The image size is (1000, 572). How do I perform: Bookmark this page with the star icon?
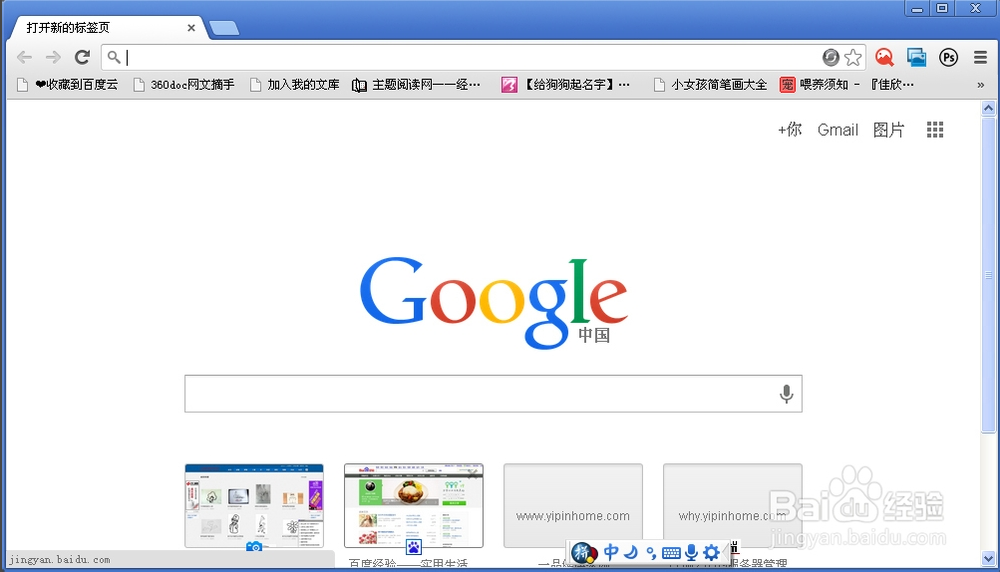tap(853, 57)
